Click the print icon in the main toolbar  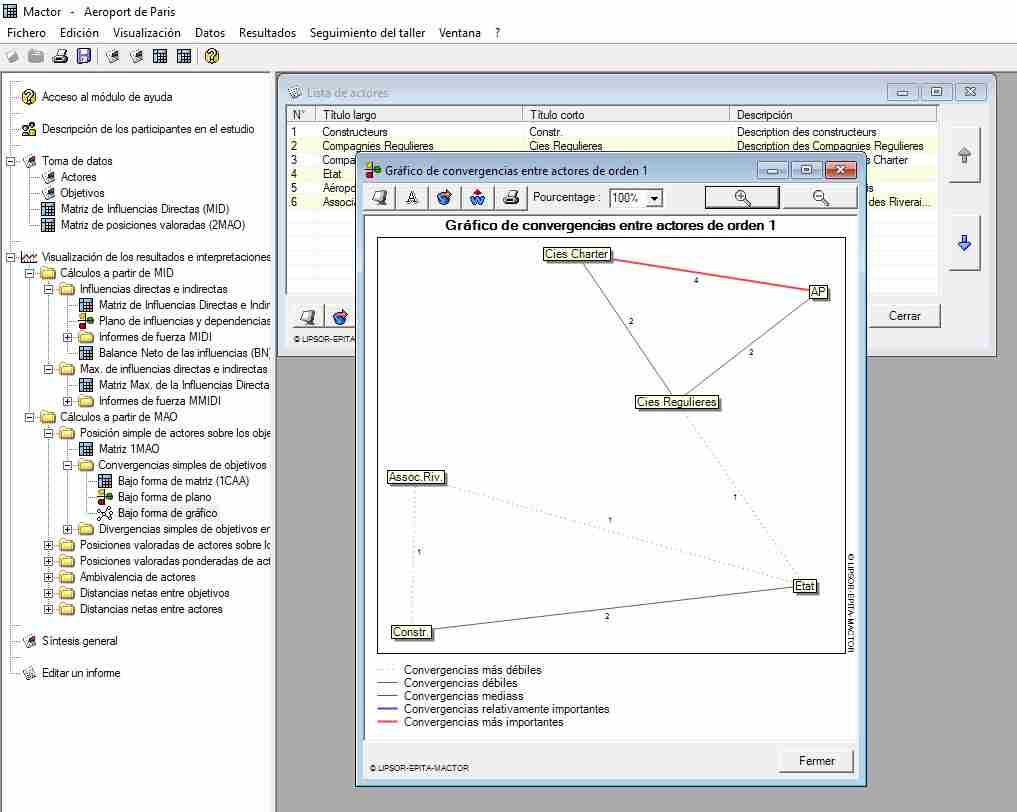tap(60, 56)
